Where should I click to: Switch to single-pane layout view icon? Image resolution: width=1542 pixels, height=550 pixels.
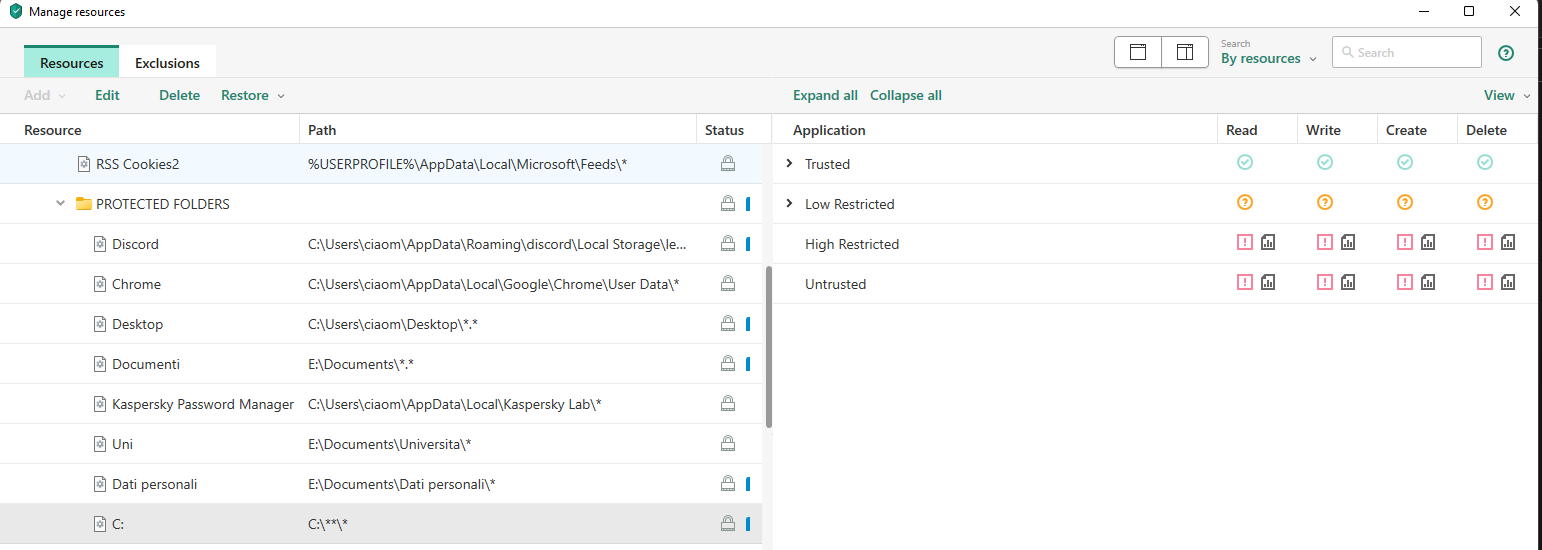coord(1138,52)
